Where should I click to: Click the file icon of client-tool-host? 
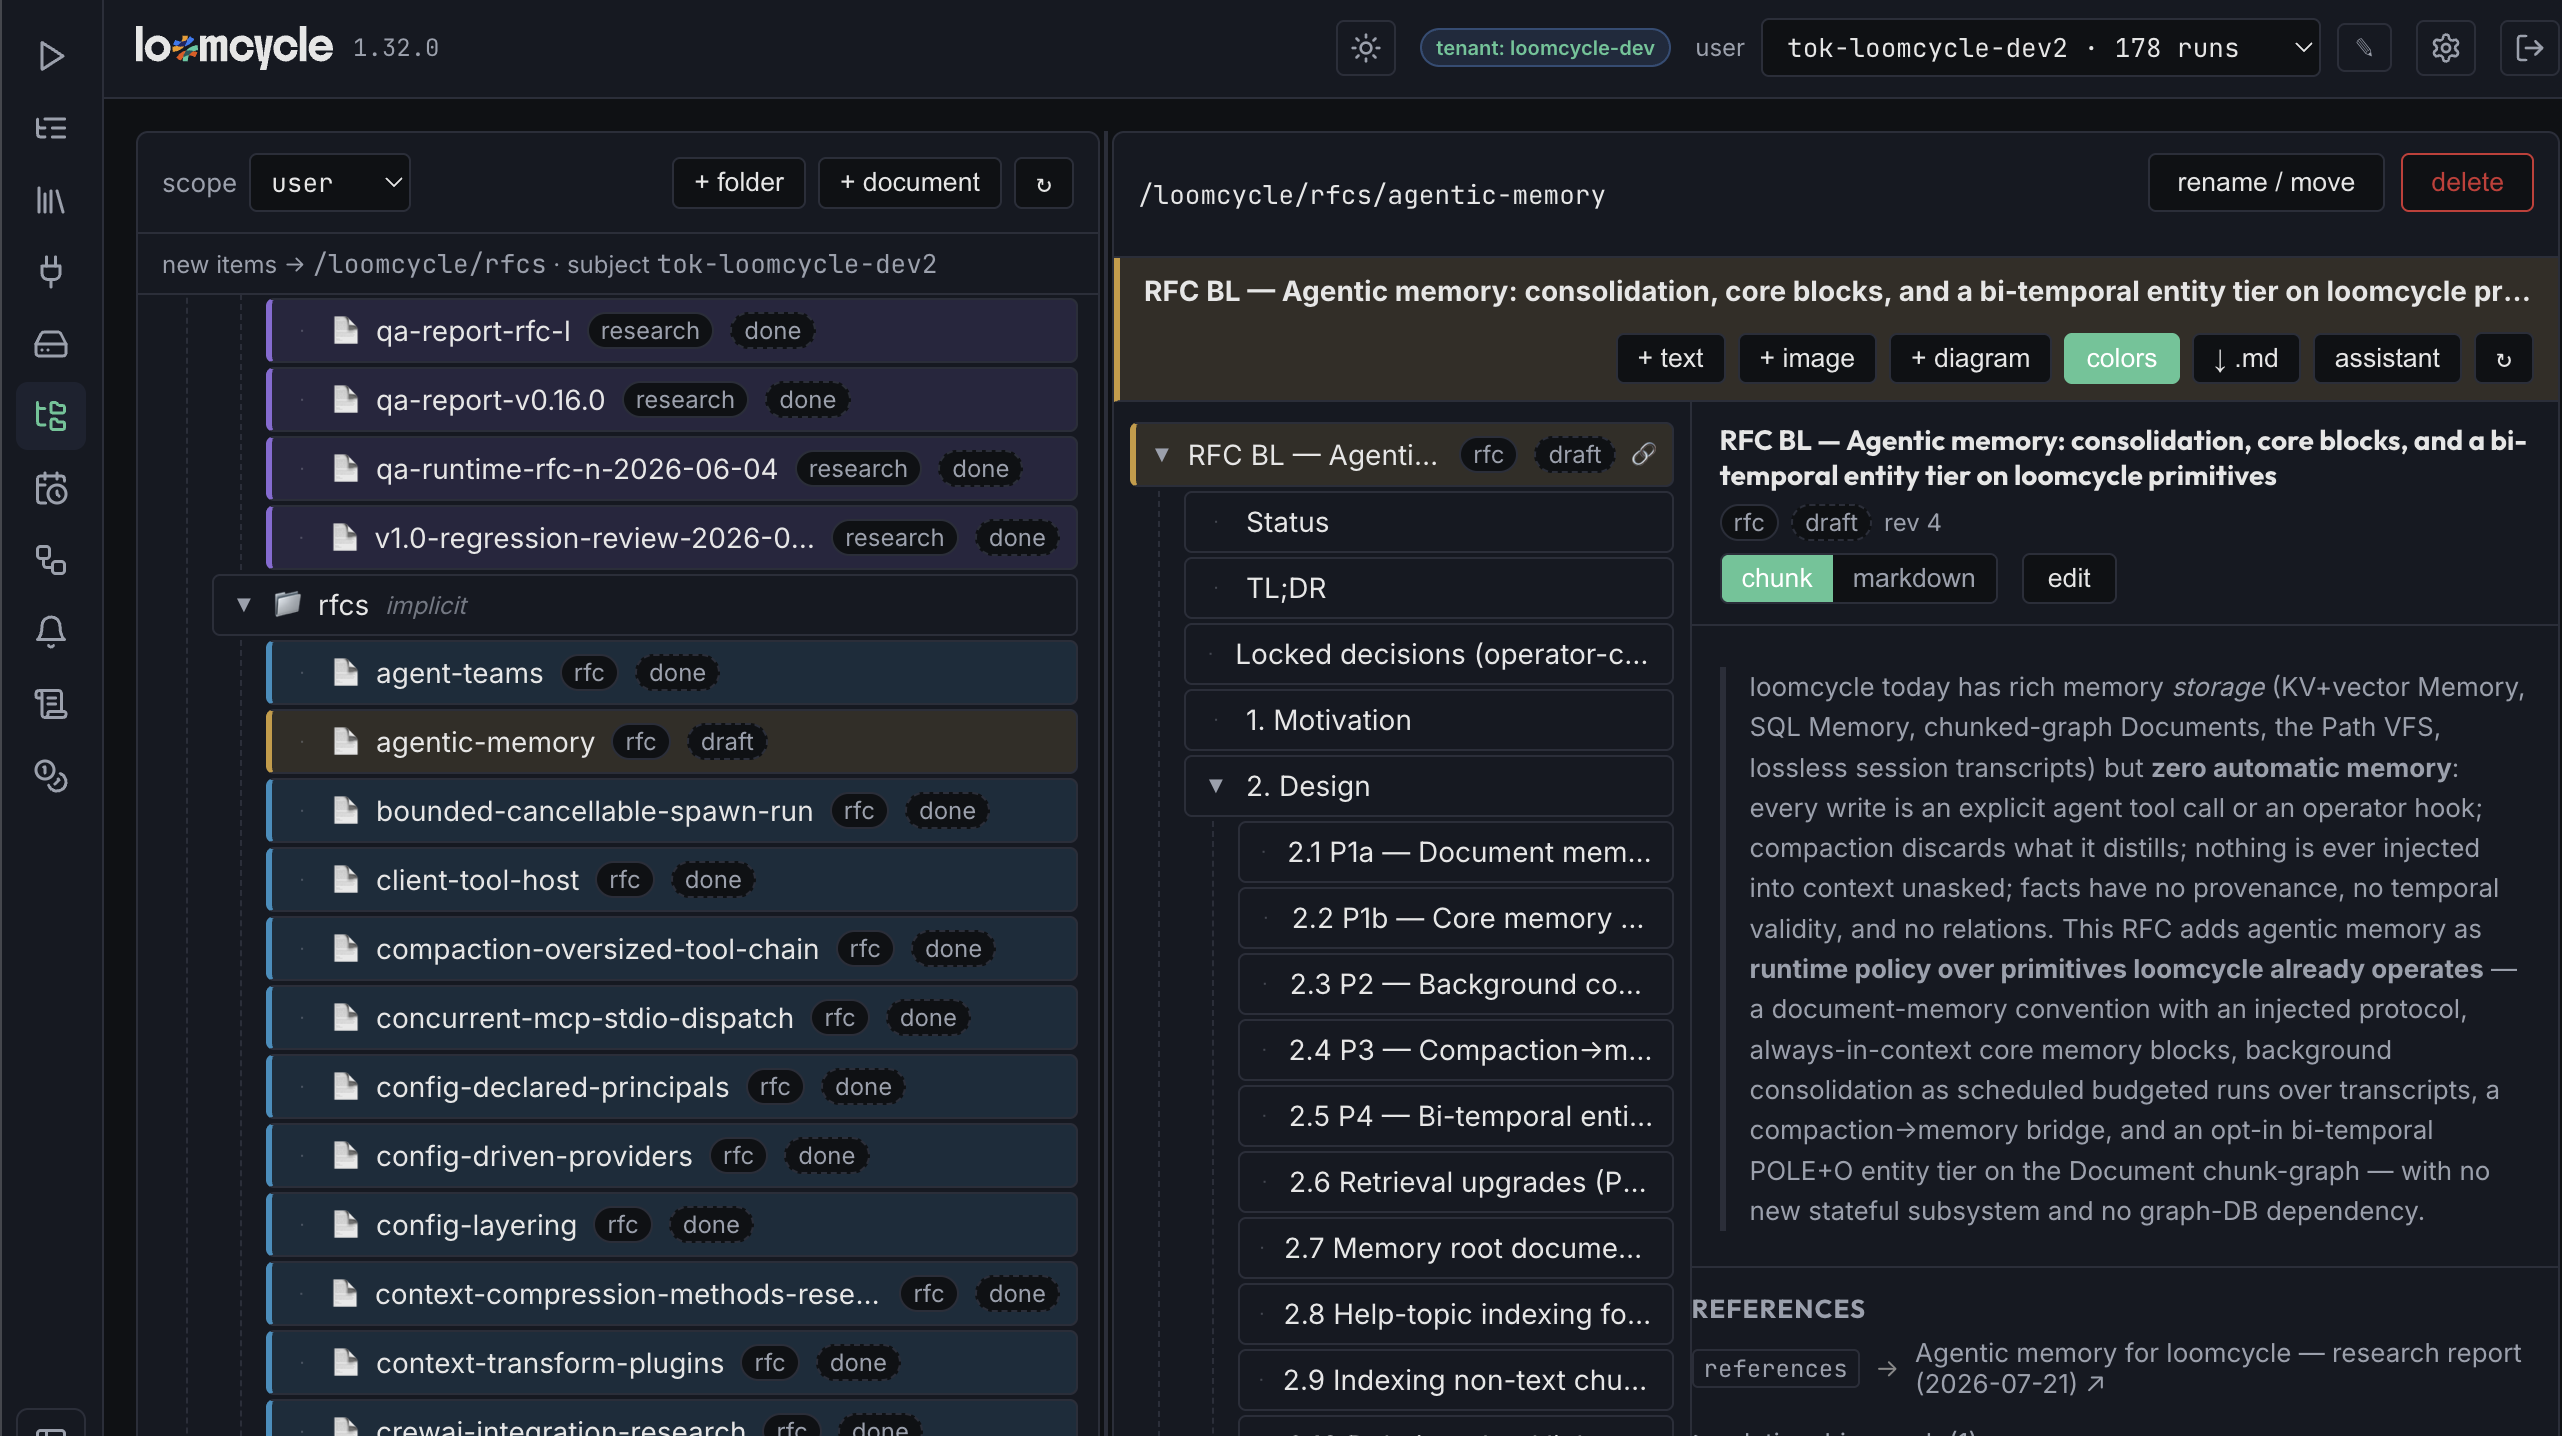pyautogui.click(x=345, y=880)
